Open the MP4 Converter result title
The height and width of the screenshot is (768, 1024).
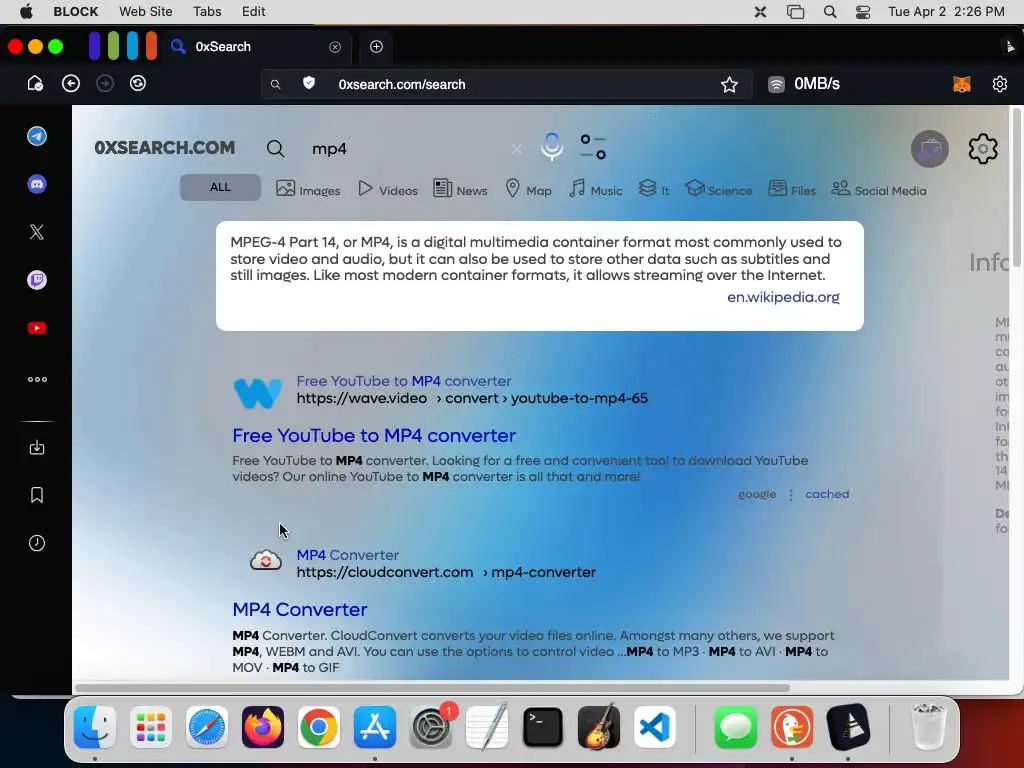300,609
